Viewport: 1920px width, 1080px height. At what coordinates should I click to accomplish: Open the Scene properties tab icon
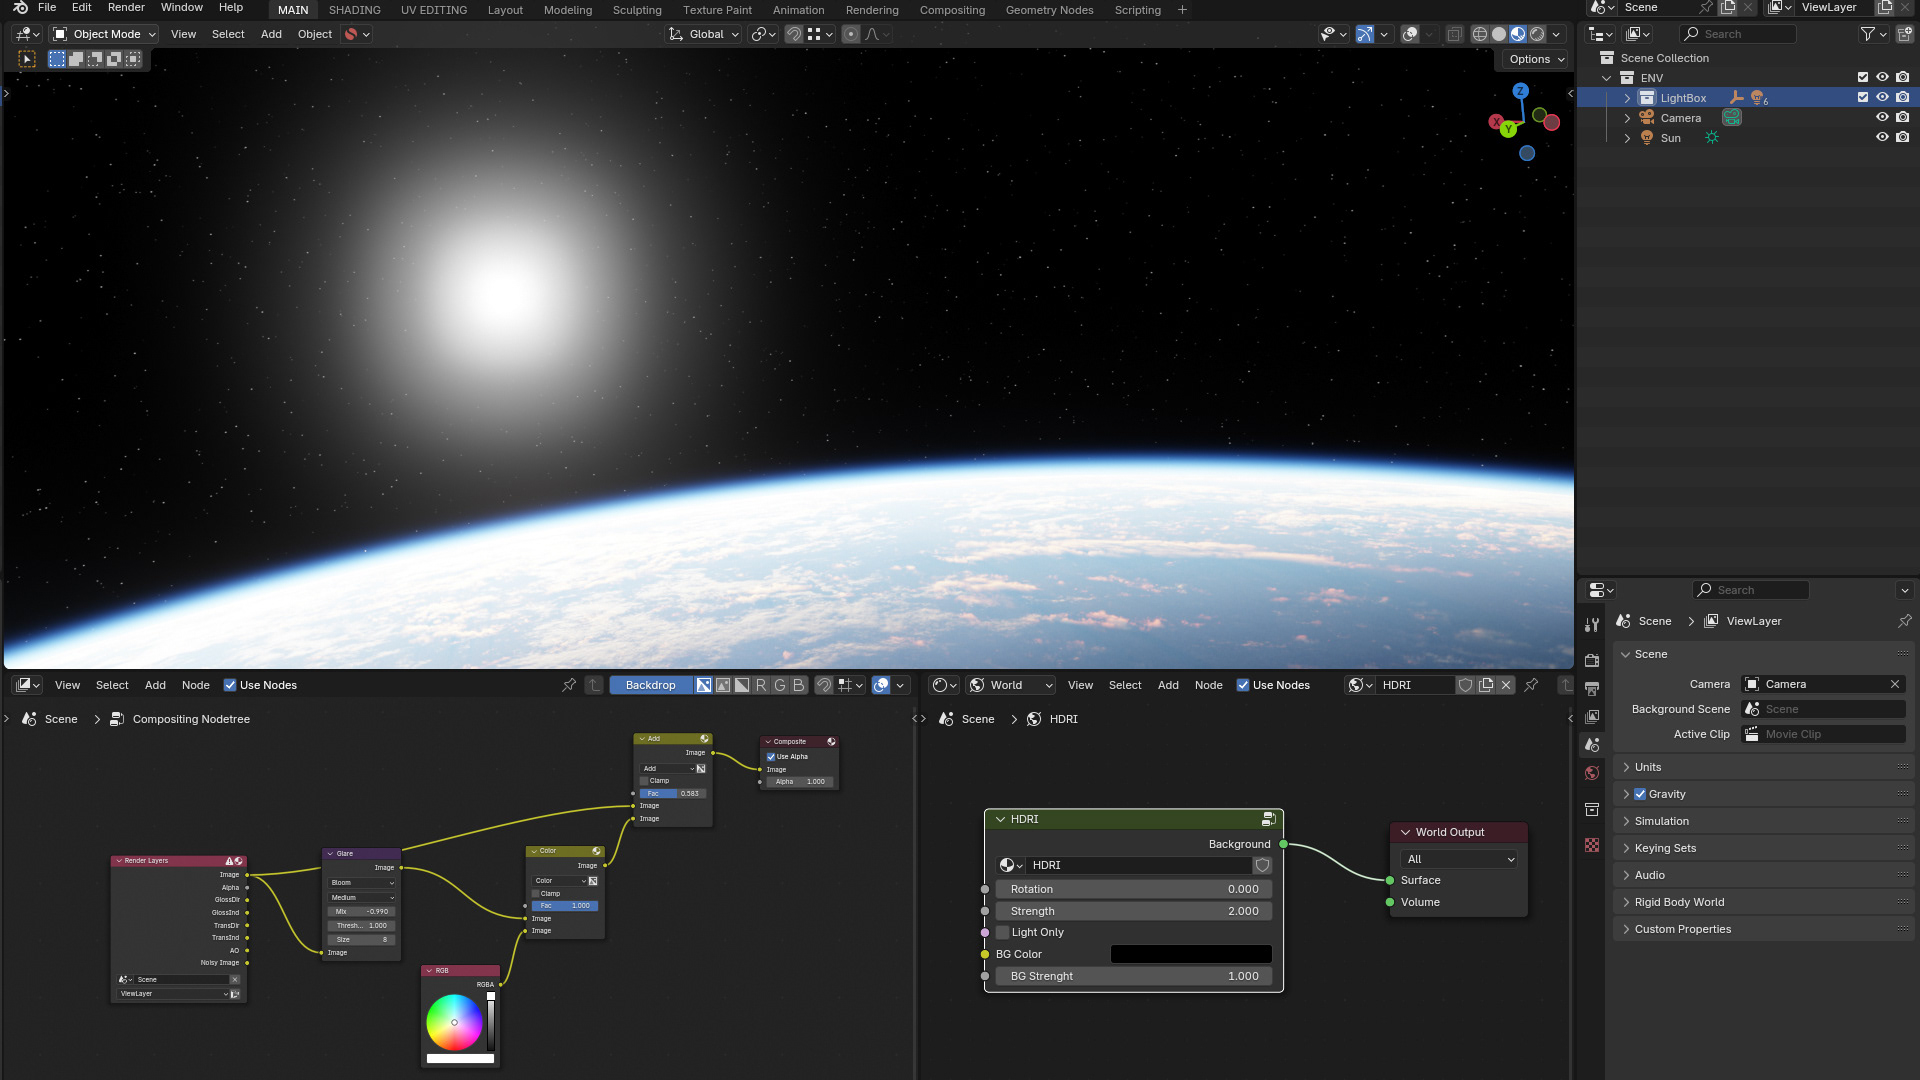pyautogui.click(x=1592, y=745)
